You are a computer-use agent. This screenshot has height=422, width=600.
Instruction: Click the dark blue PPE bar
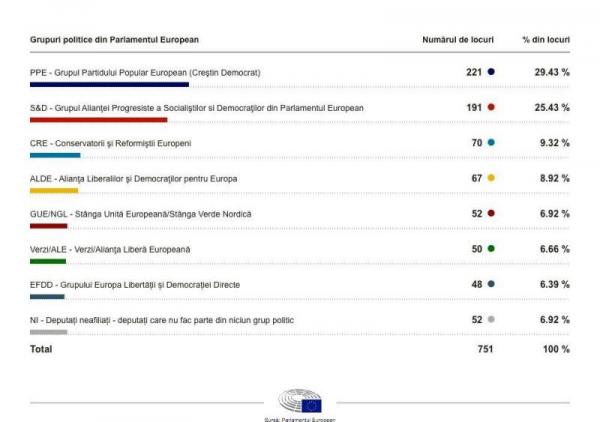coord(109,85)
